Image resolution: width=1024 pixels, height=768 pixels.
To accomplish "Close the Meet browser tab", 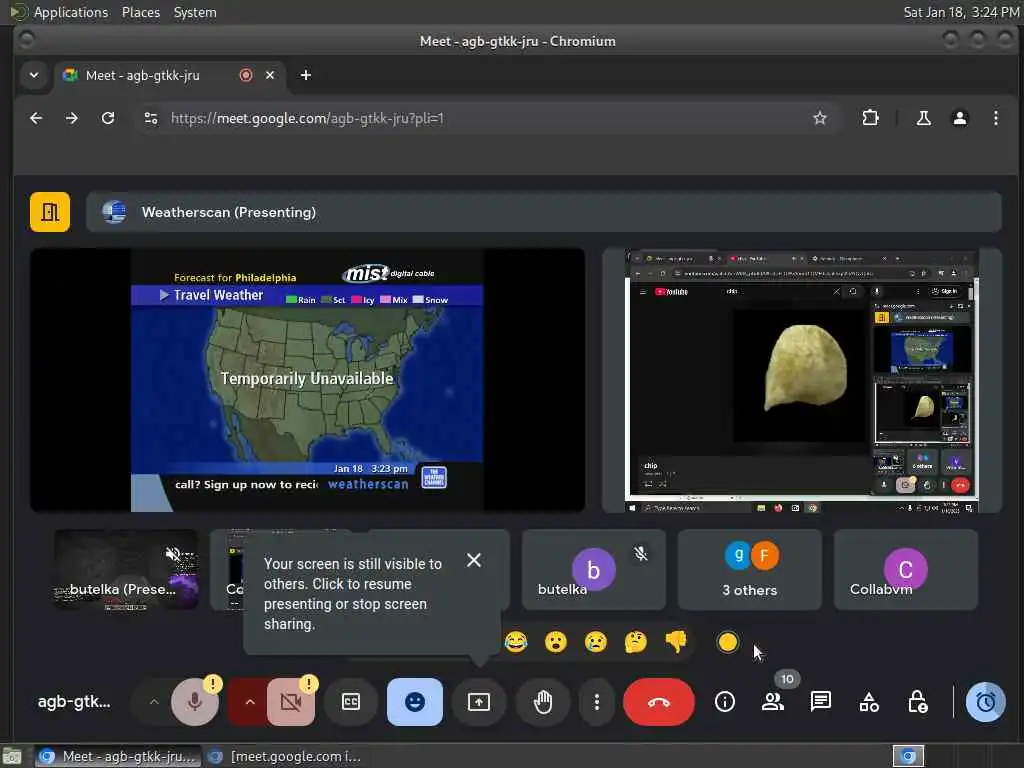I will 270,75.
